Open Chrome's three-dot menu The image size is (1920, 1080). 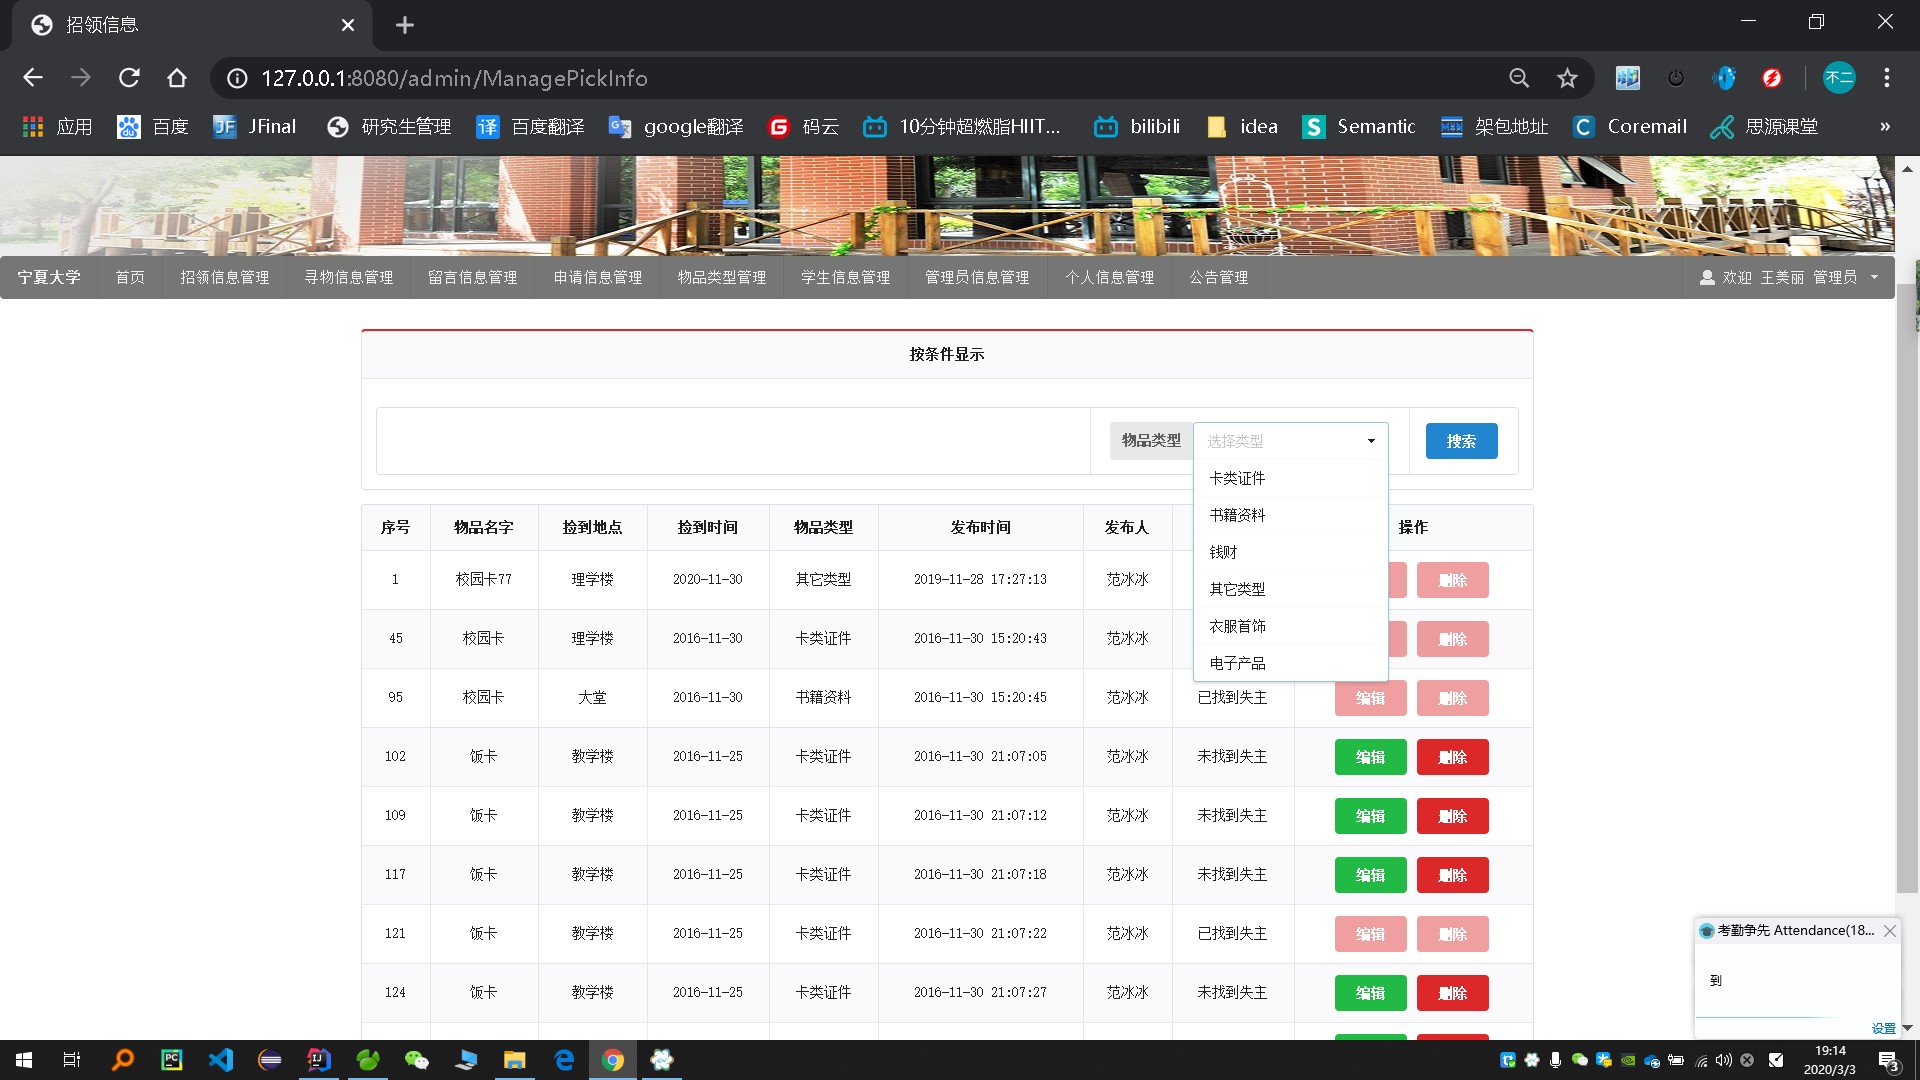click(x=1886, y=78)
